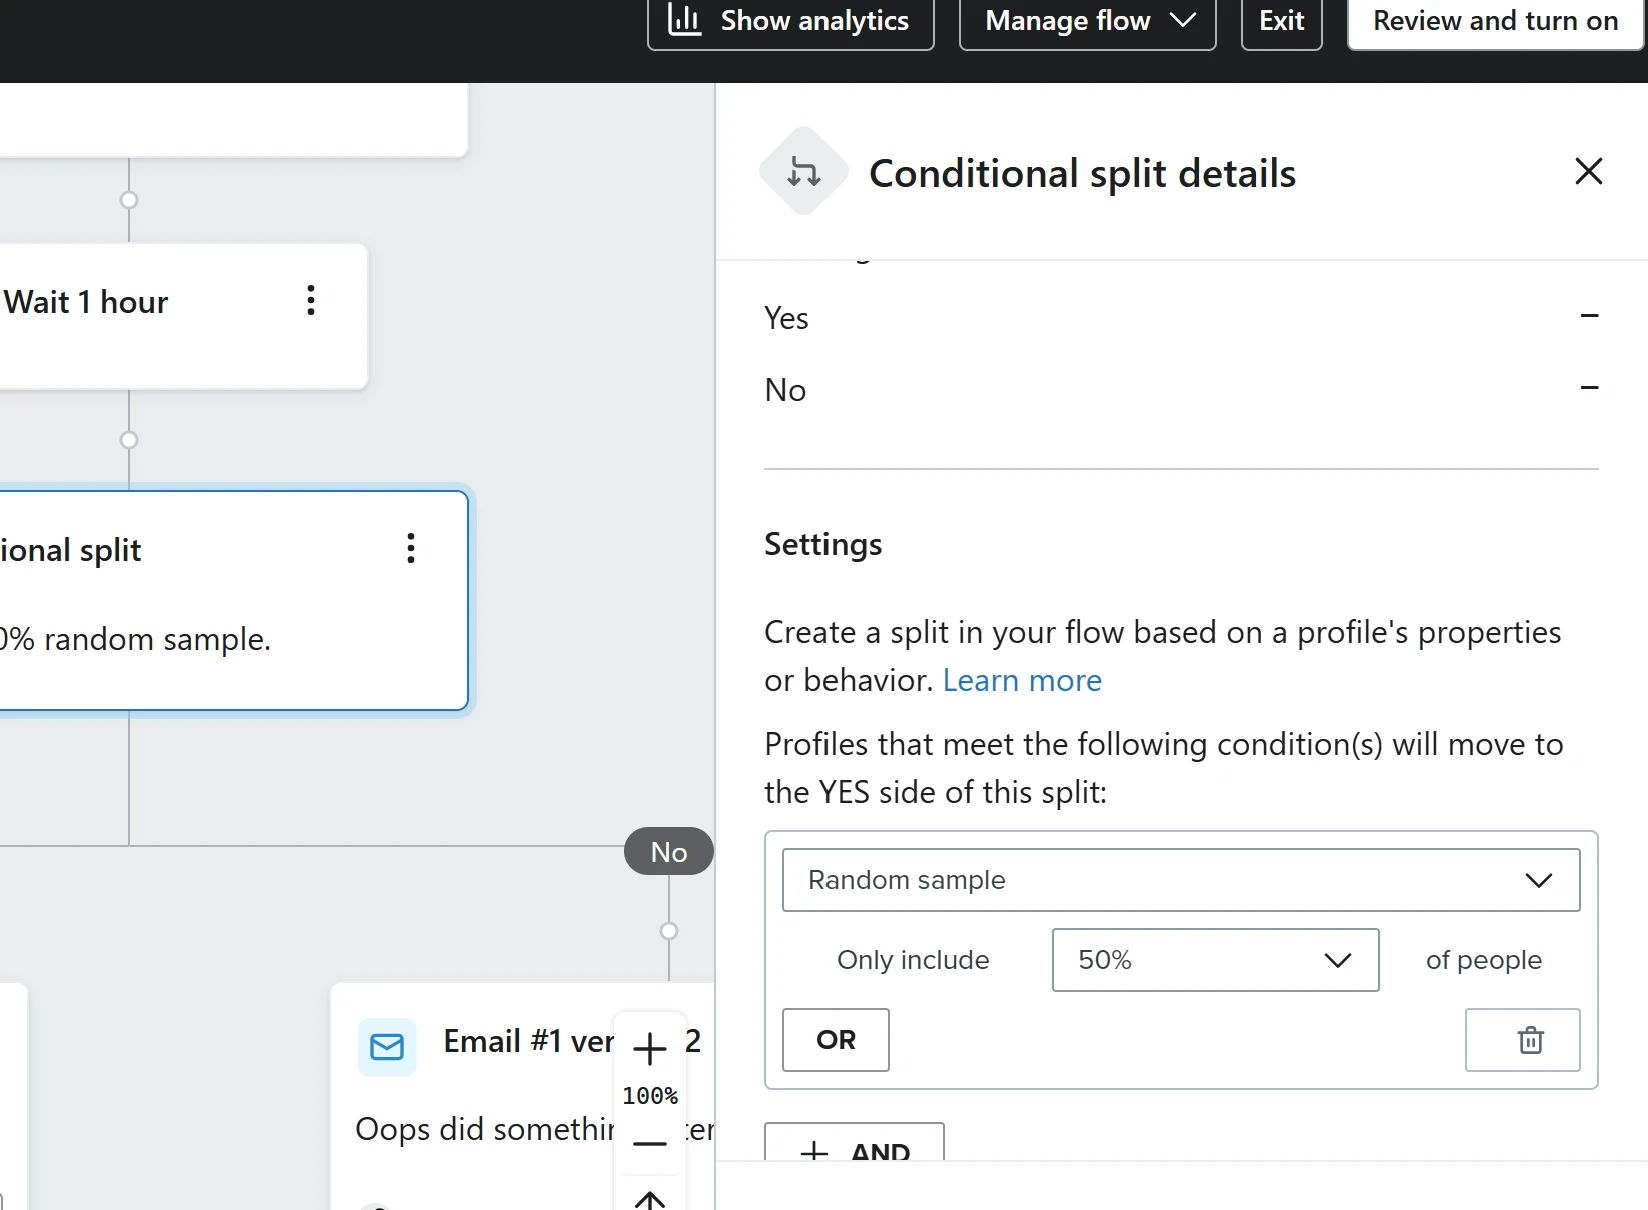Open the 50% percentage dropdown
The width and height of the screenshot is (1648, 1210).
(x=1214, y=960)
